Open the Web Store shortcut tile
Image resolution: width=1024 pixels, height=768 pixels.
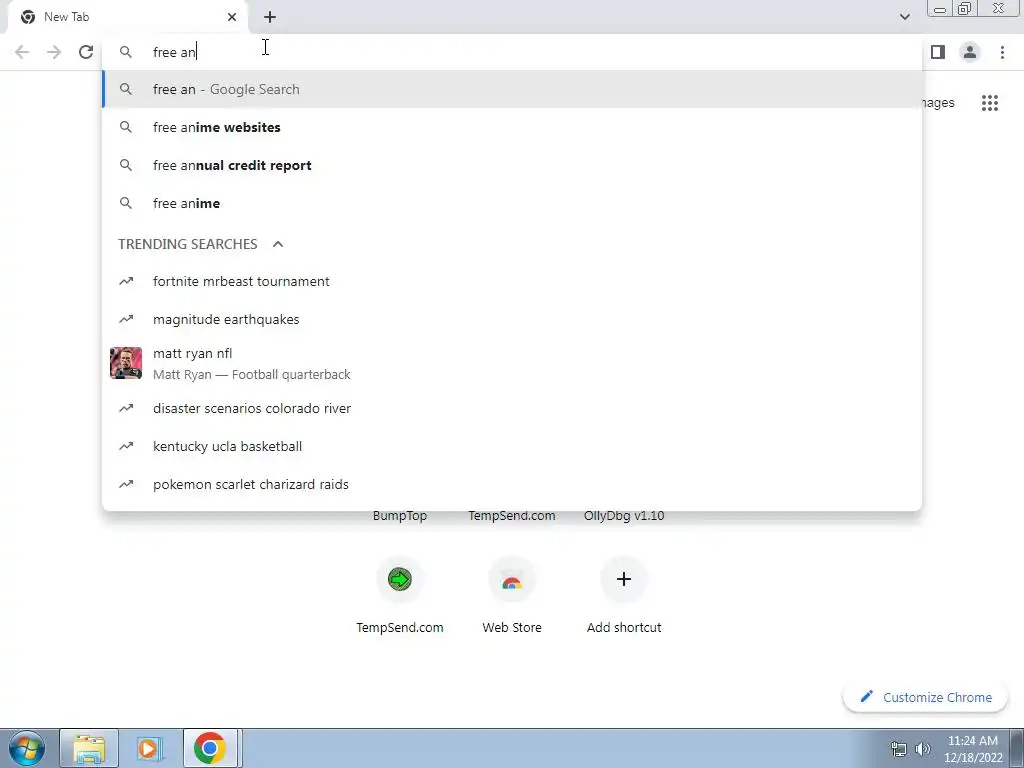click(512, 595)
